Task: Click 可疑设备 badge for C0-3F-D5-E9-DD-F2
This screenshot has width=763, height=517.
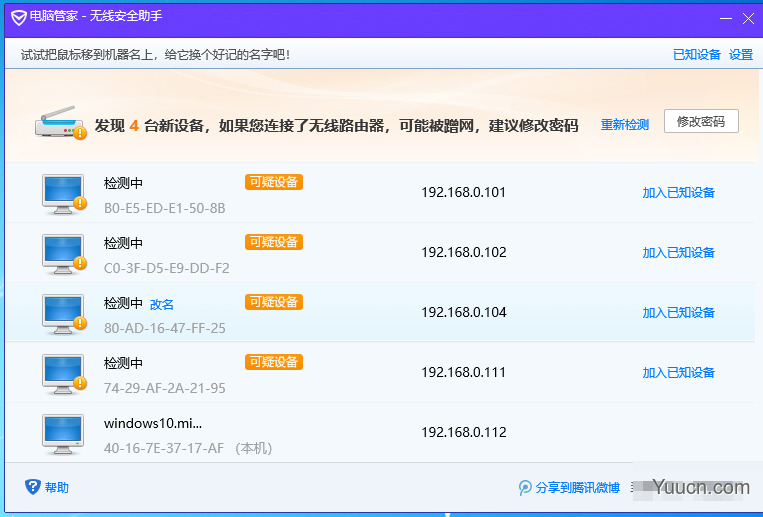Action: pyautogui.click(x=273, y=242)
